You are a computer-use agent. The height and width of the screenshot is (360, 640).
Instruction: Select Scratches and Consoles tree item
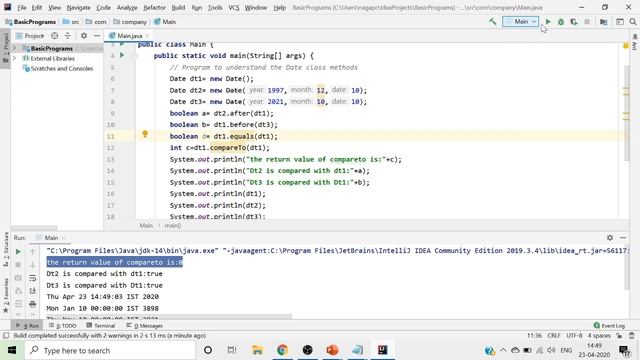[x=58, y=69]
